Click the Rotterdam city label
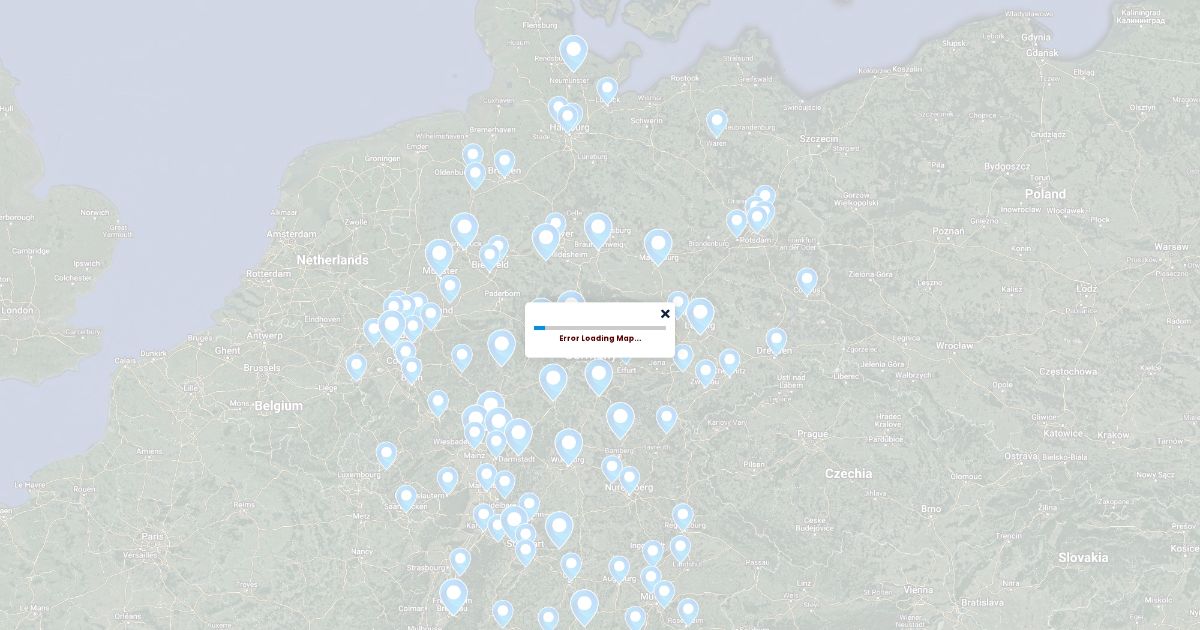 (x=268, y=273)
